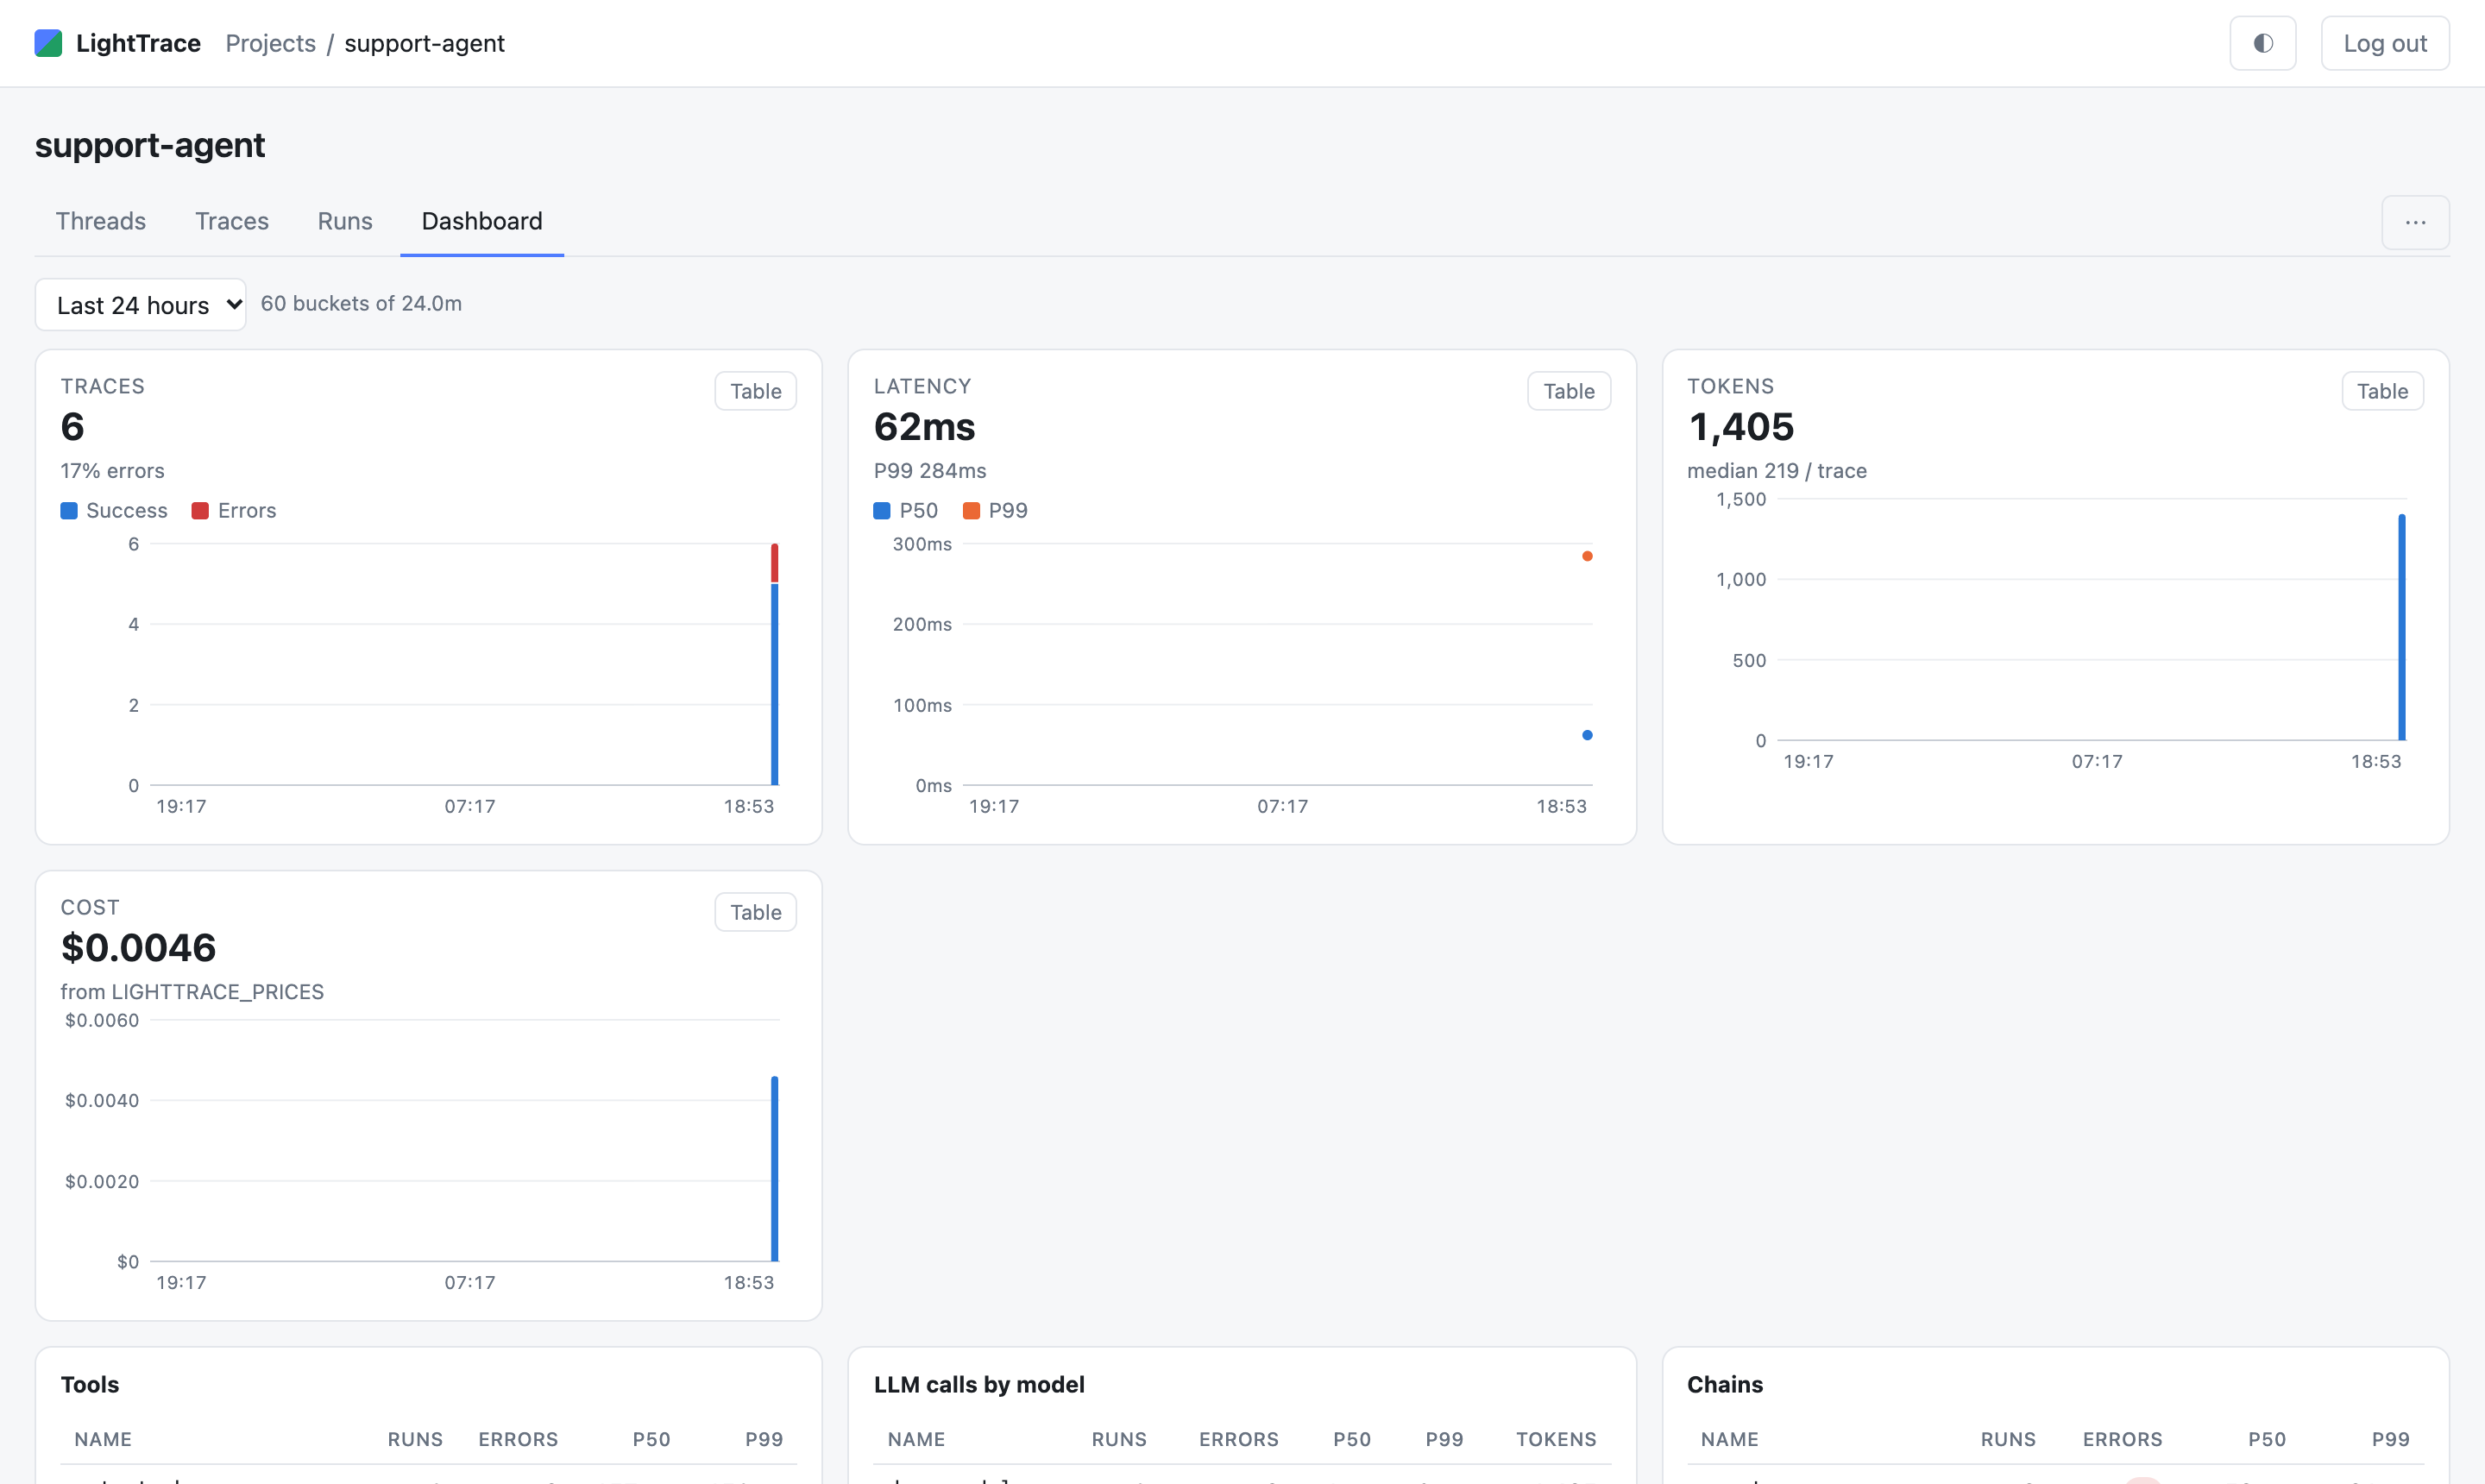The image size is (2485, 1484).
Task: Click the blue success bar in Traces chart
Action: pos(775,685)
